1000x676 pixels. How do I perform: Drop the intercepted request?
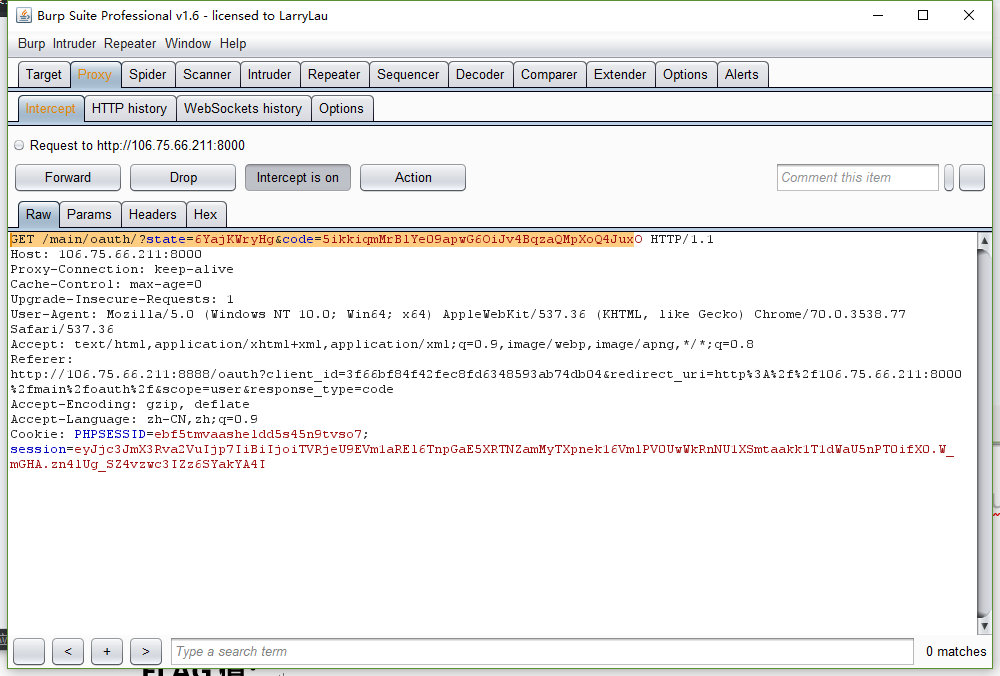click(x=183, y=177)
